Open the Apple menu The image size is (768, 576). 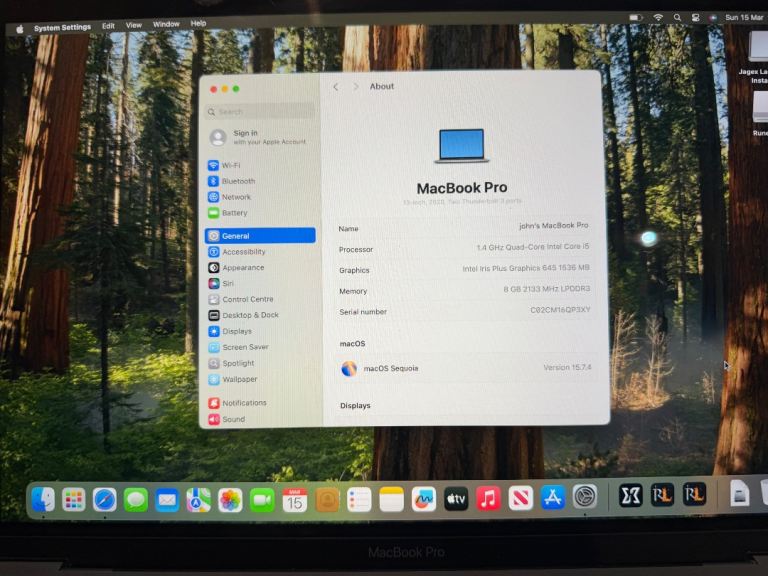(19, 28)
